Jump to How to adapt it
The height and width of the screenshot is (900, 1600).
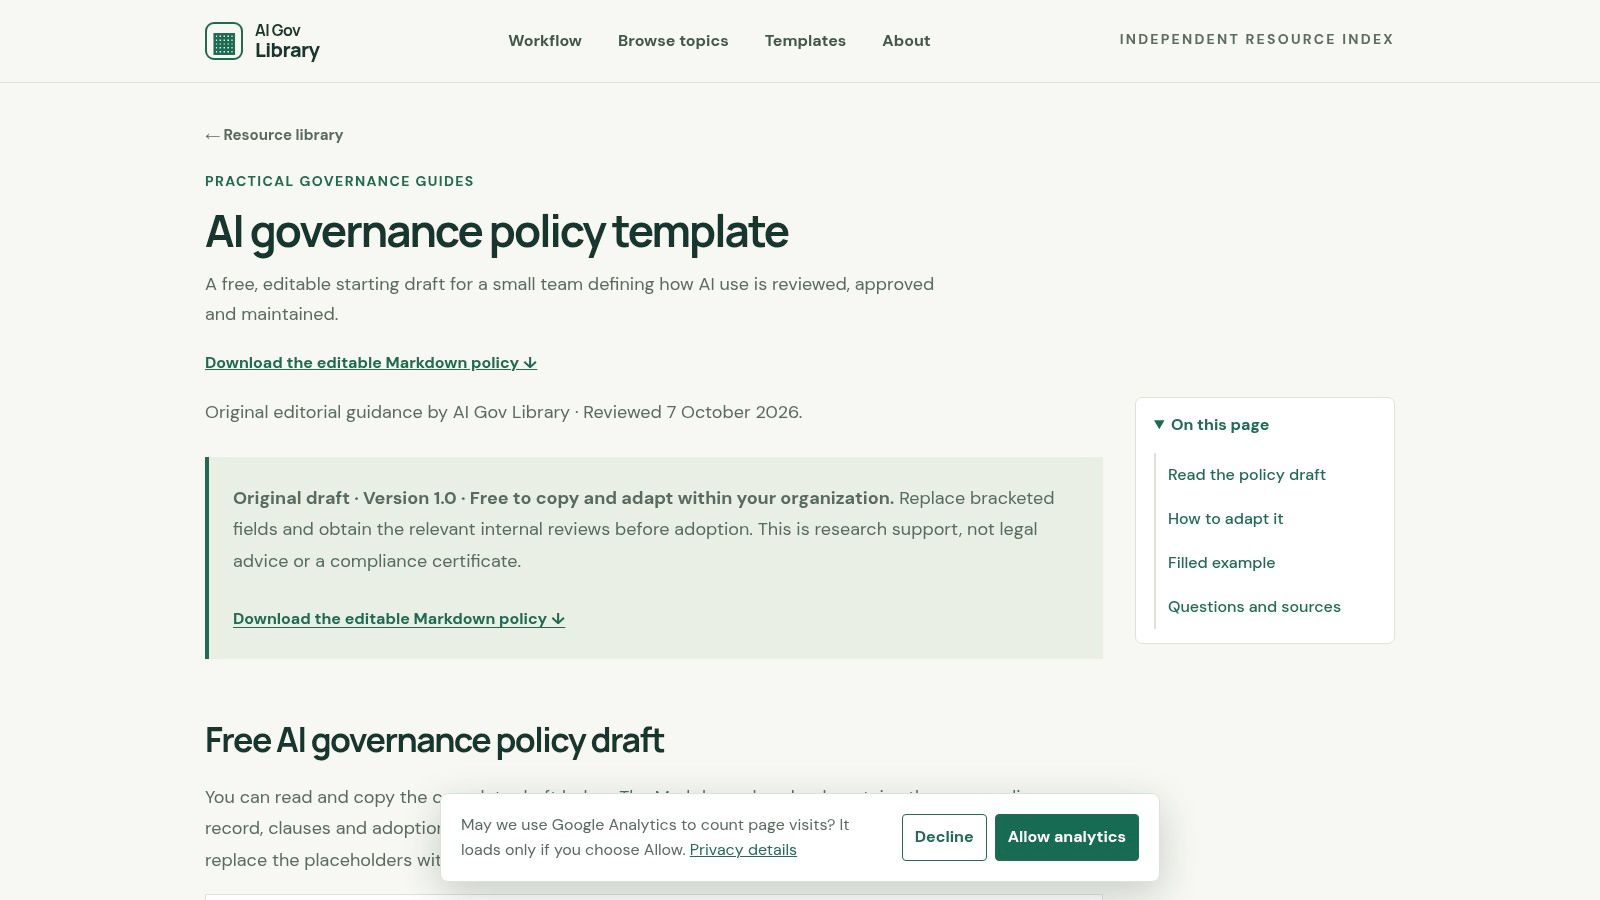1225,519
